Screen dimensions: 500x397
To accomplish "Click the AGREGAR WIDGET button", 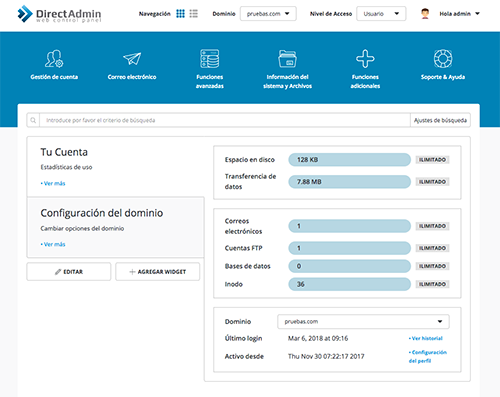I will click(x=158, y=272).
